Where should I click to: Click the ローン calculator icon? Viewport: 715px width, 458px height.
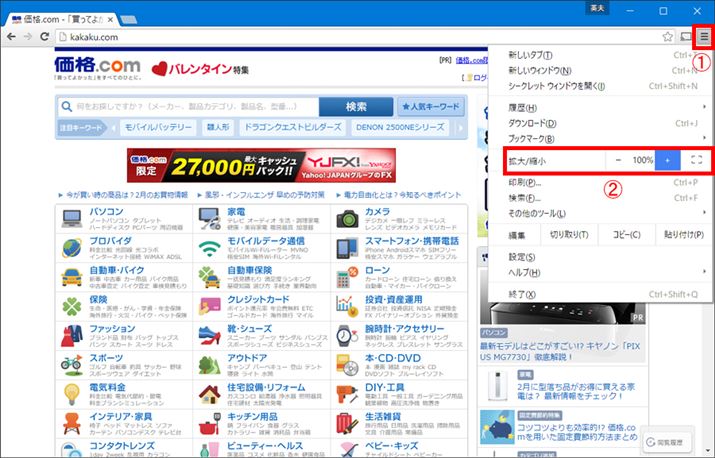pyautogui.click(x=347, y=277)
